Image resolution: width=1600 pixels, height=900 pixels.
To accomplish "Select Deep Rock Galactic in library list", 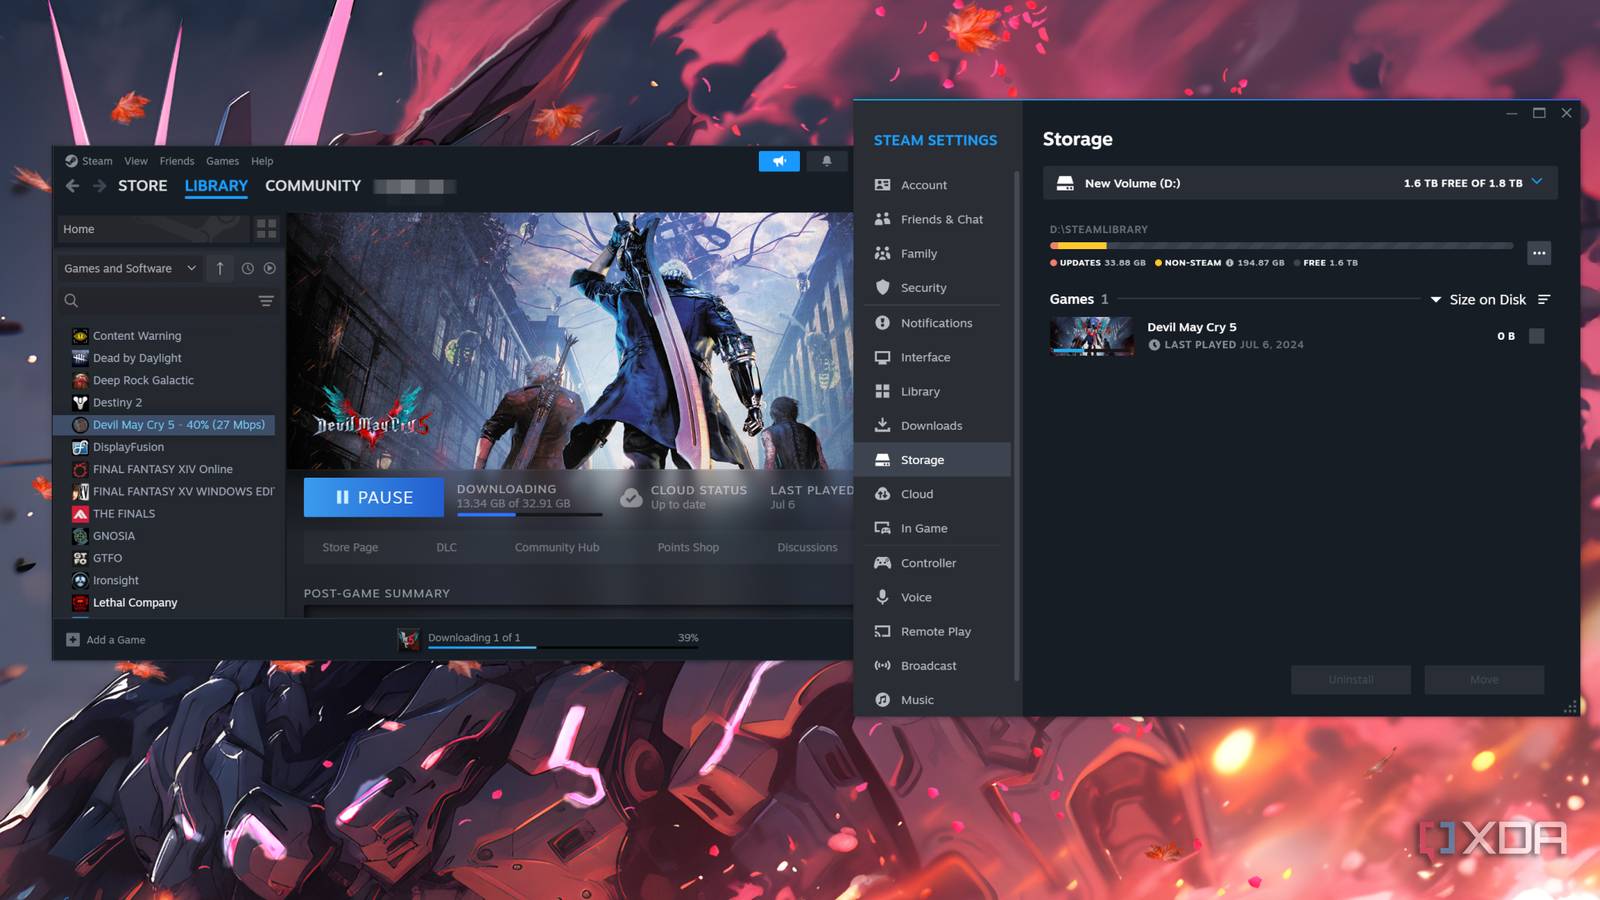I will coord(143,380).
